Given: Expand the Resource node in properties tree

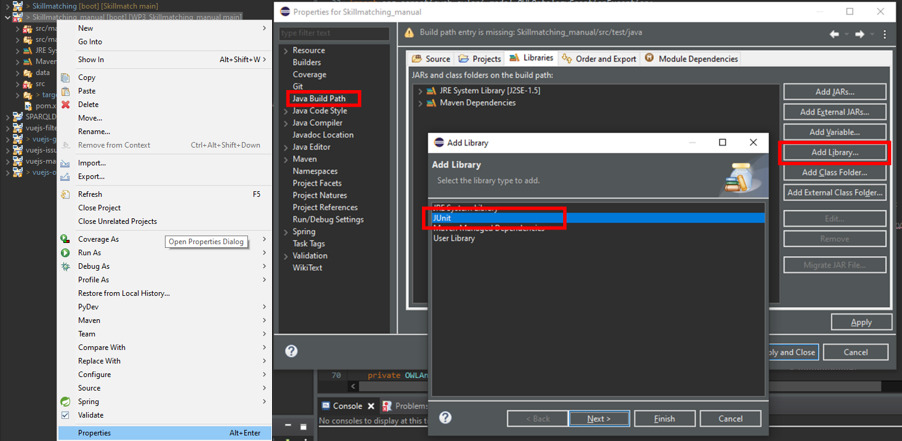Looking at the screenshot, I should coord(285,51).
